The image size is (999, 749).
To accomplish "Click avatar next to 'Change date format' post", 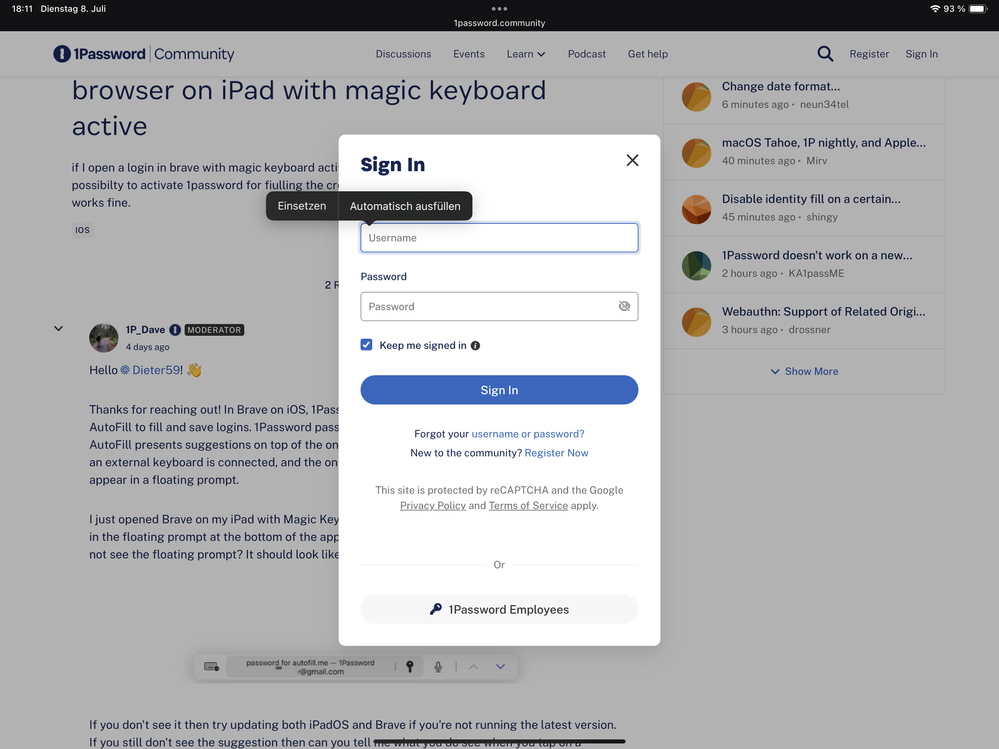I will (696, 96).
